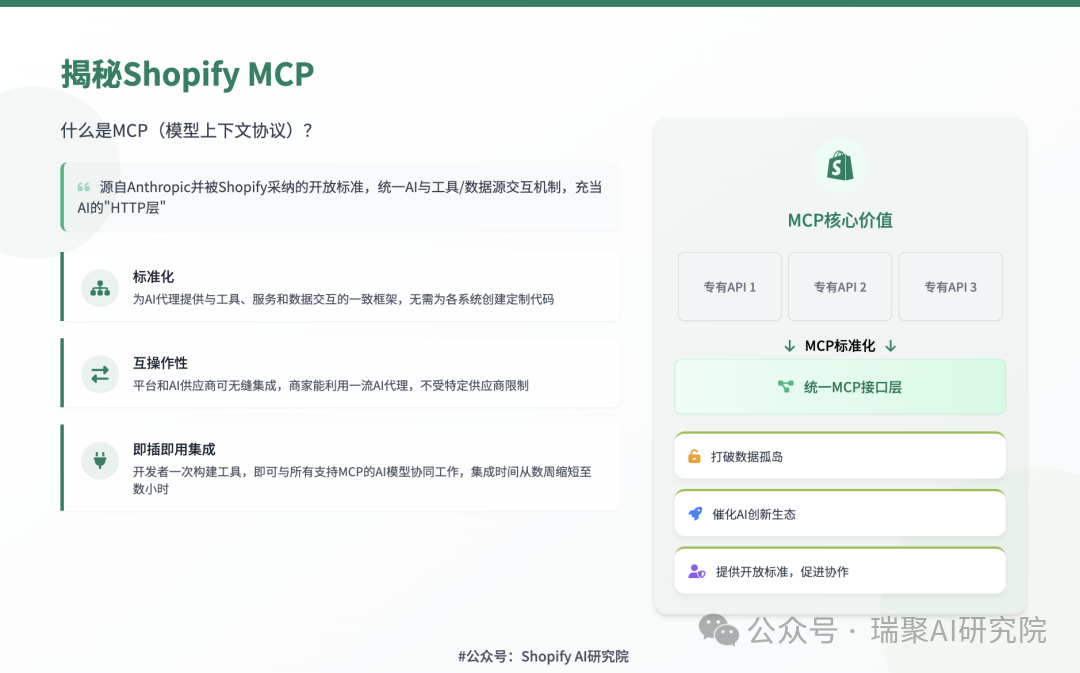Click the quote text starting 源自Anthropic
1080x673 pixels.
[340, 197]
